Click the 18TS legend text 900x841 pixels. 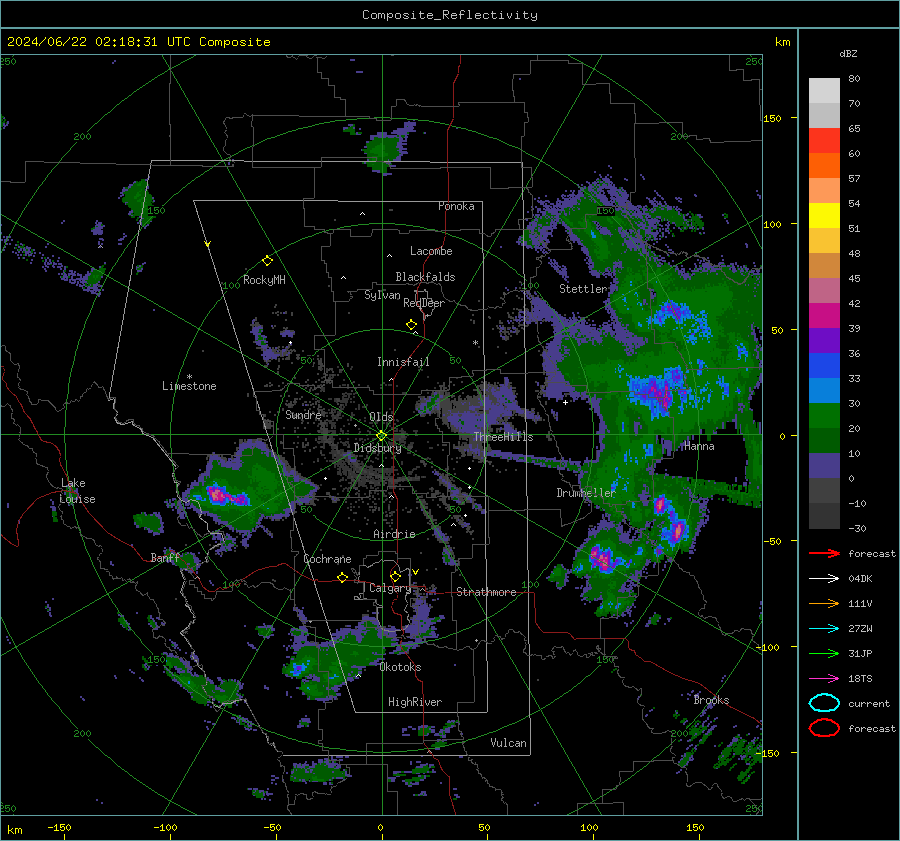tap(860, 679)
